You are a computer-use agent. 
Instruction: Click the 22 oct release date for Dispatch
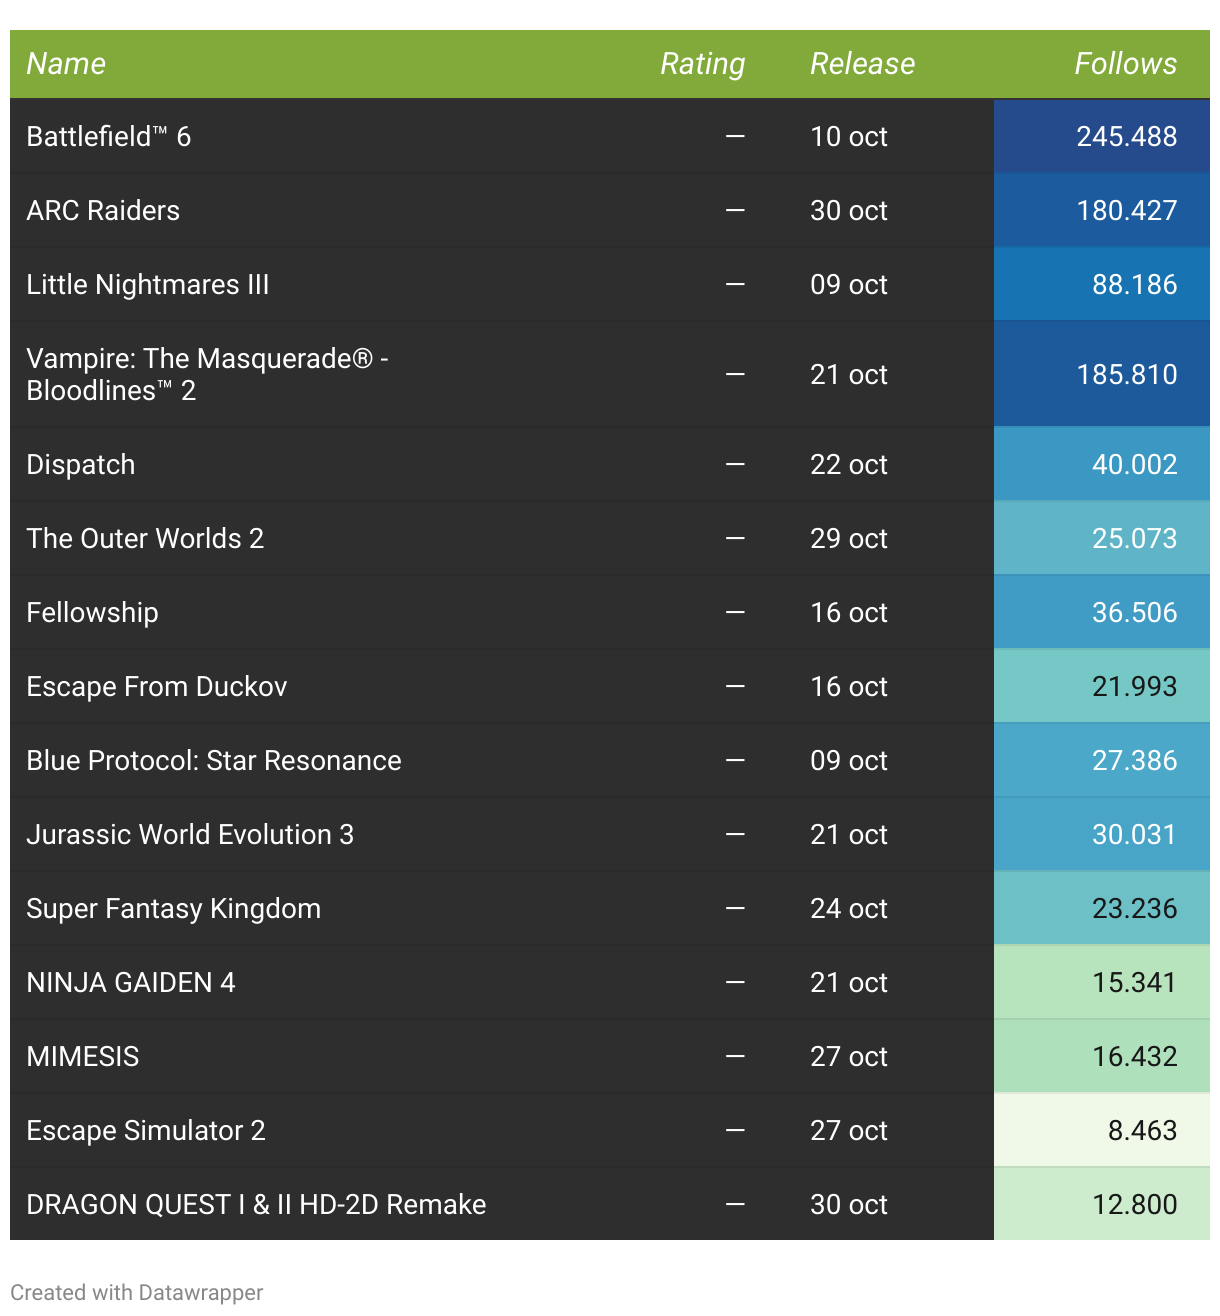coord(848,465)
